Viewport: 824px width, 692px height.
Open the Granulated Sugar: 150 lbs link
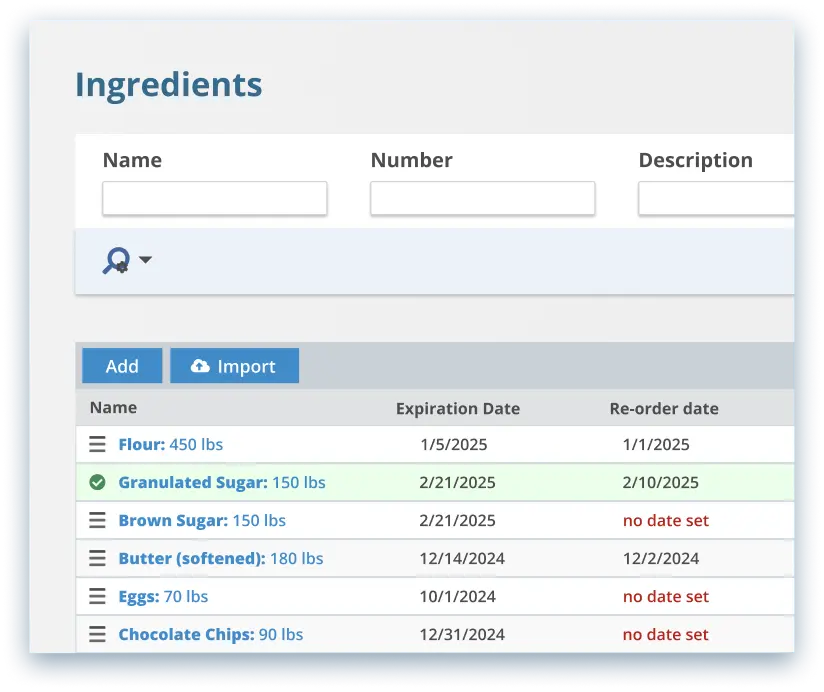click(x=222, y=482)
